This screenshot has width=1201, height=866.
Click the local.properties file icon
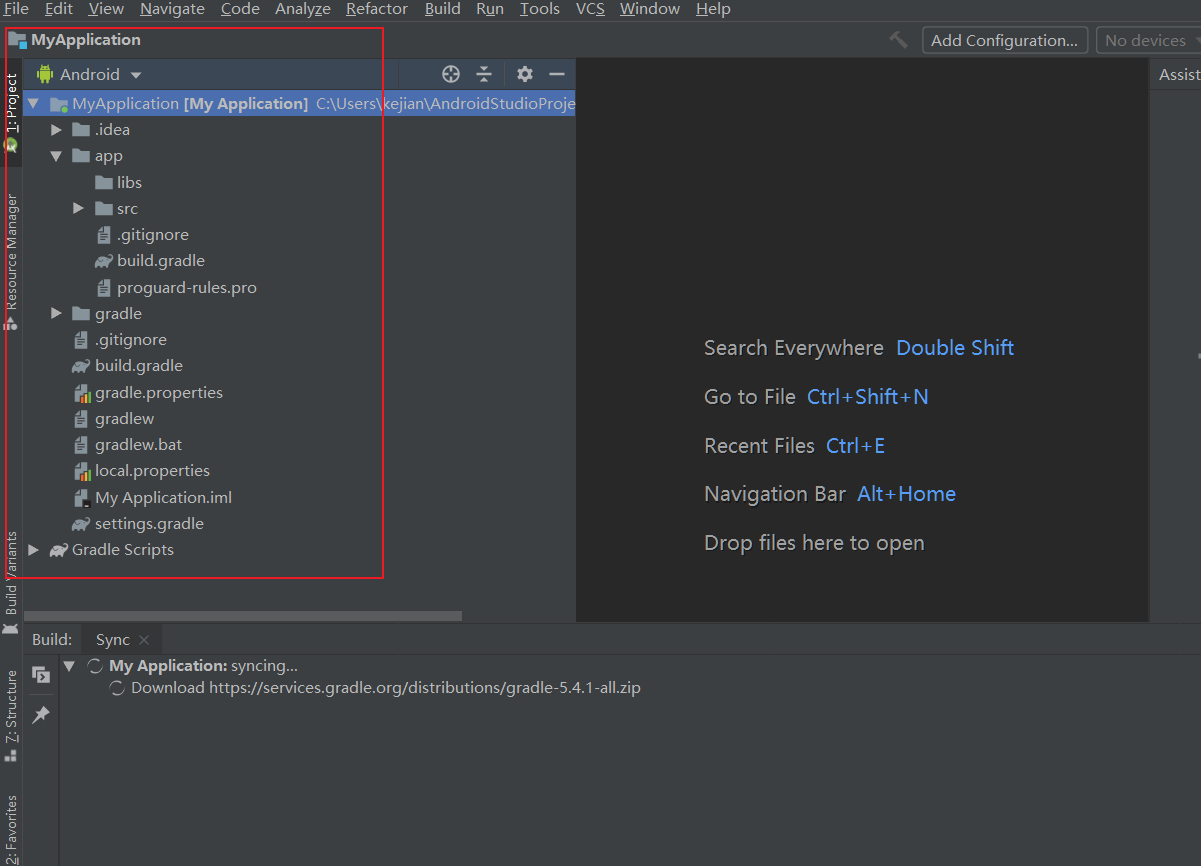[x=82, y=471]
